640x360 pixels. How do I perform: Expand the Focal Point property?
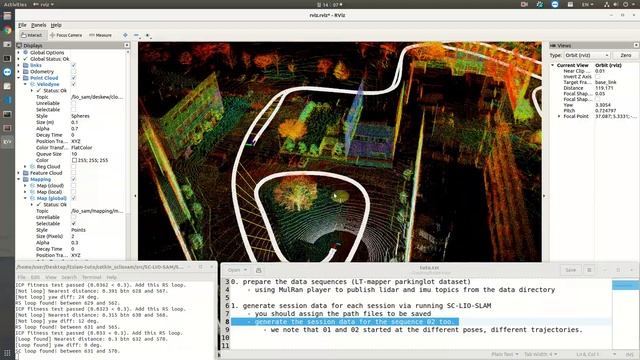point(559,116)
